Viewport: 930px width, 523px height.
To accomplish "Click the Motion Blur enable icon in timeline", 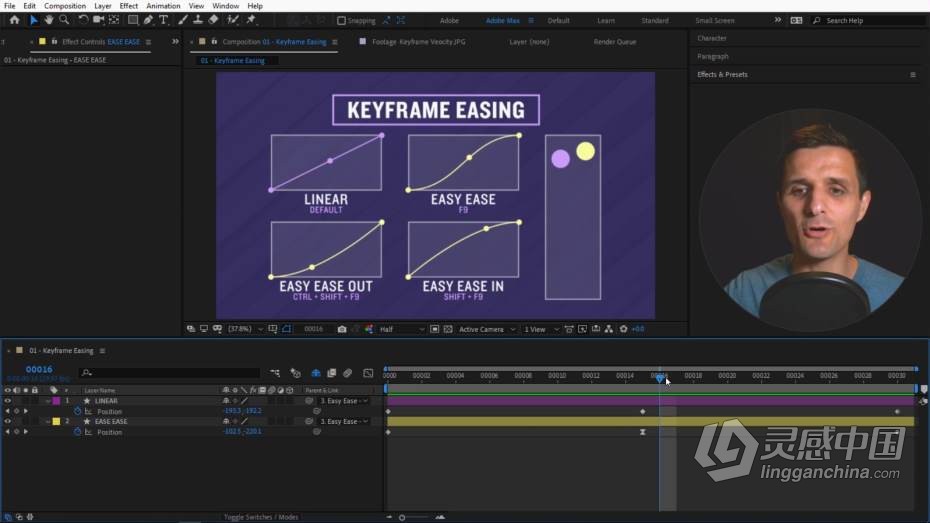I will 348,373.
